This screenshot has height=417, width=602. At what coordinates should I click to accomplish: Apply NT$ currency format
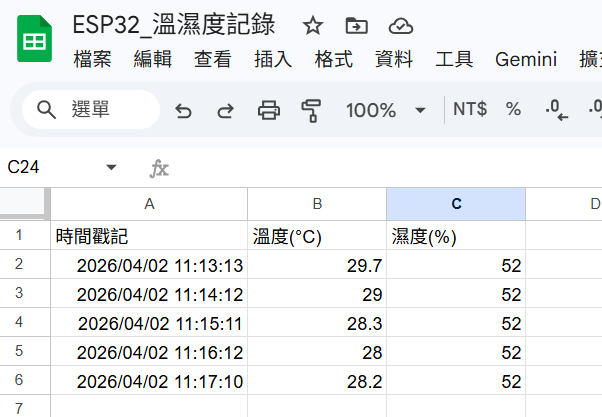(x=470, y=110)
